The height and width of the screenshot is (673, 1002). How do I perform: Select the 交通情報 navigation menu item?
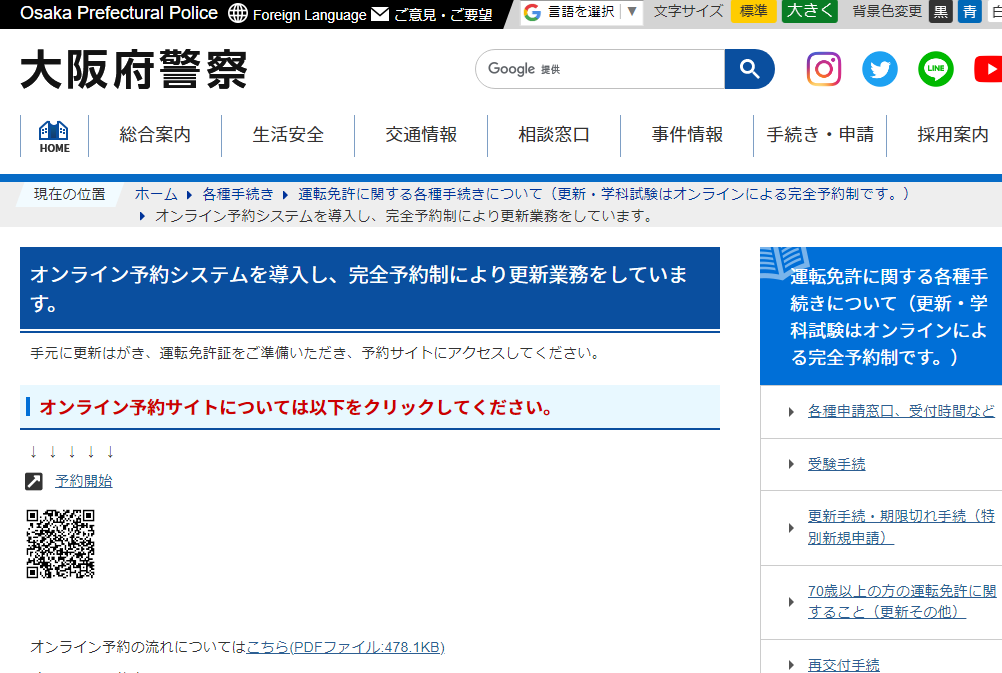[x=420, y=135]
